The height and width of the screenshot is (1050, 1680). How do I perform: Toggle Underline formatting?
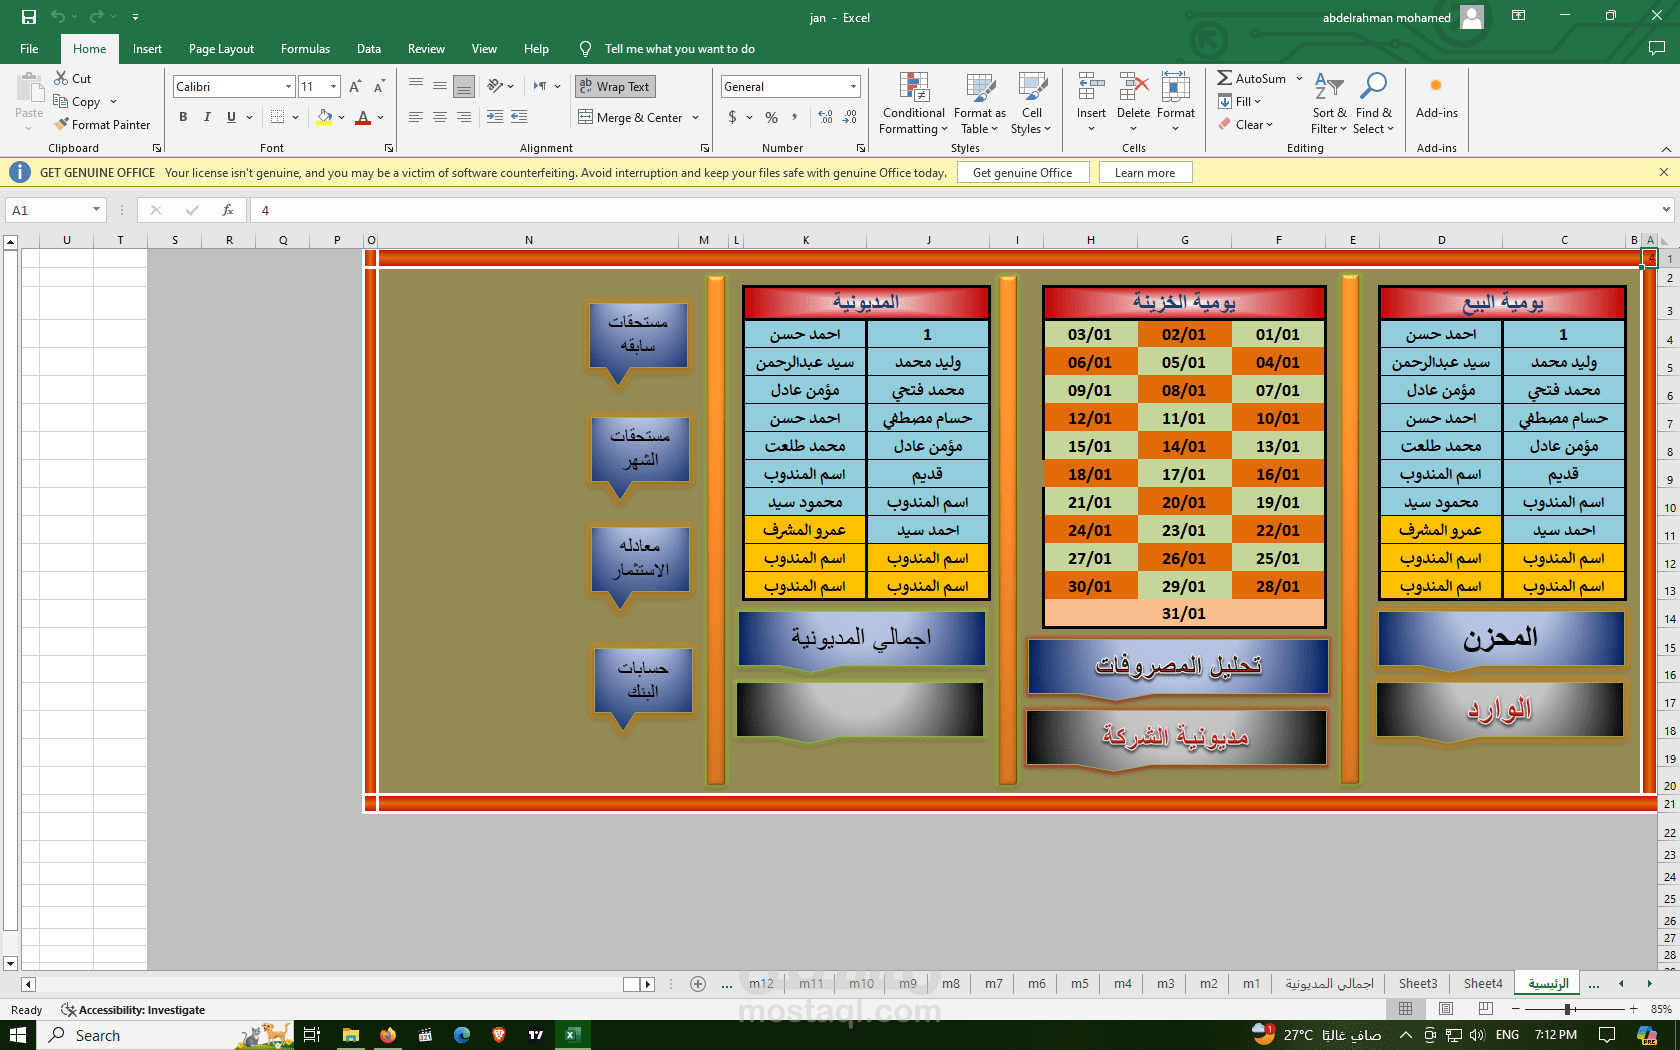231,117
